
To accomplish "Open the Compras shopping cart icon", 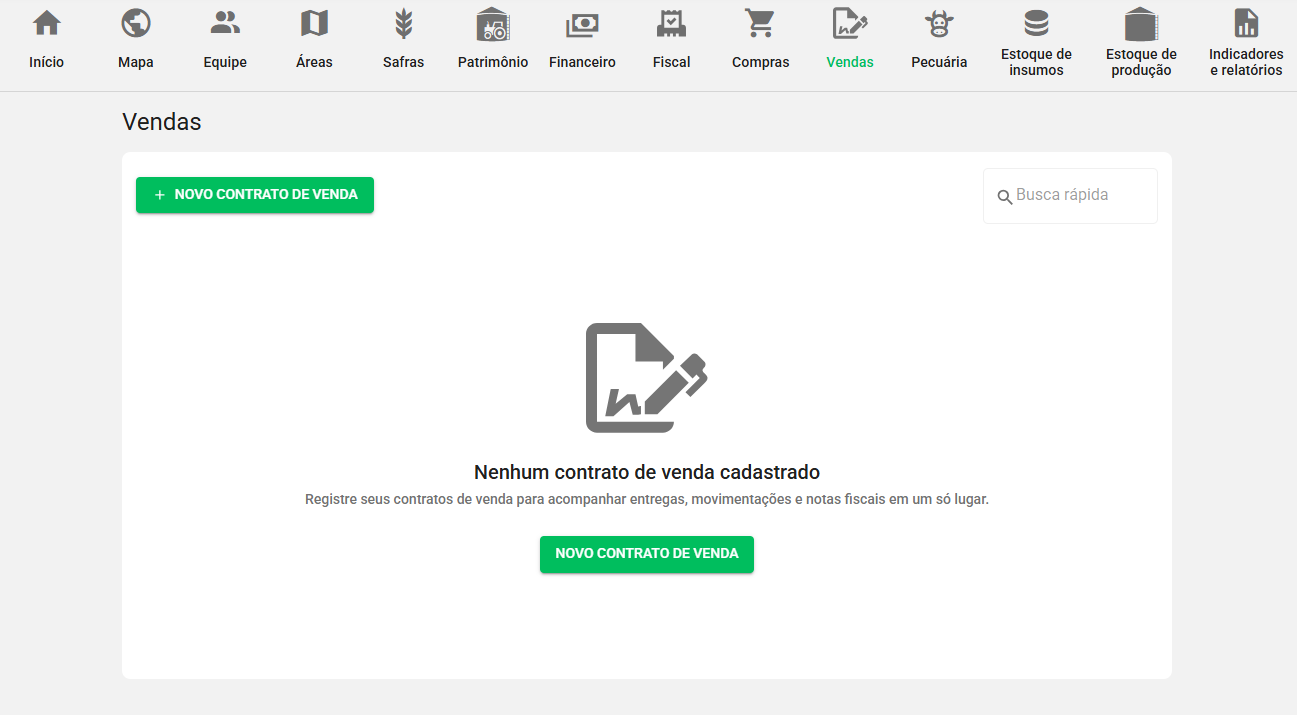I will (x=760, y=23).
